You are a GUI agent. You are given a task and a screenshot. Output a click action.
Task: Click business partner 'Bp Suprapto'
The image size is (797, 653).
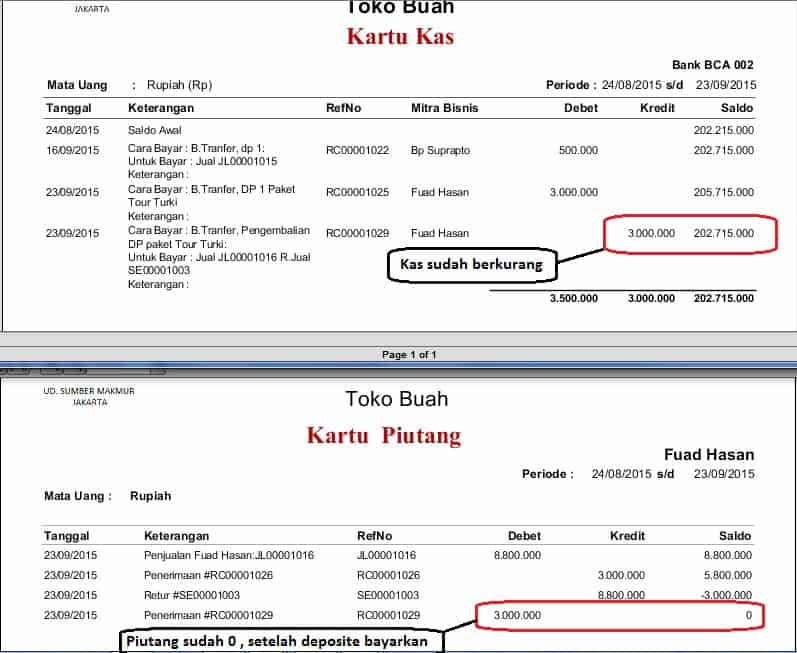[x=440, y=150]
